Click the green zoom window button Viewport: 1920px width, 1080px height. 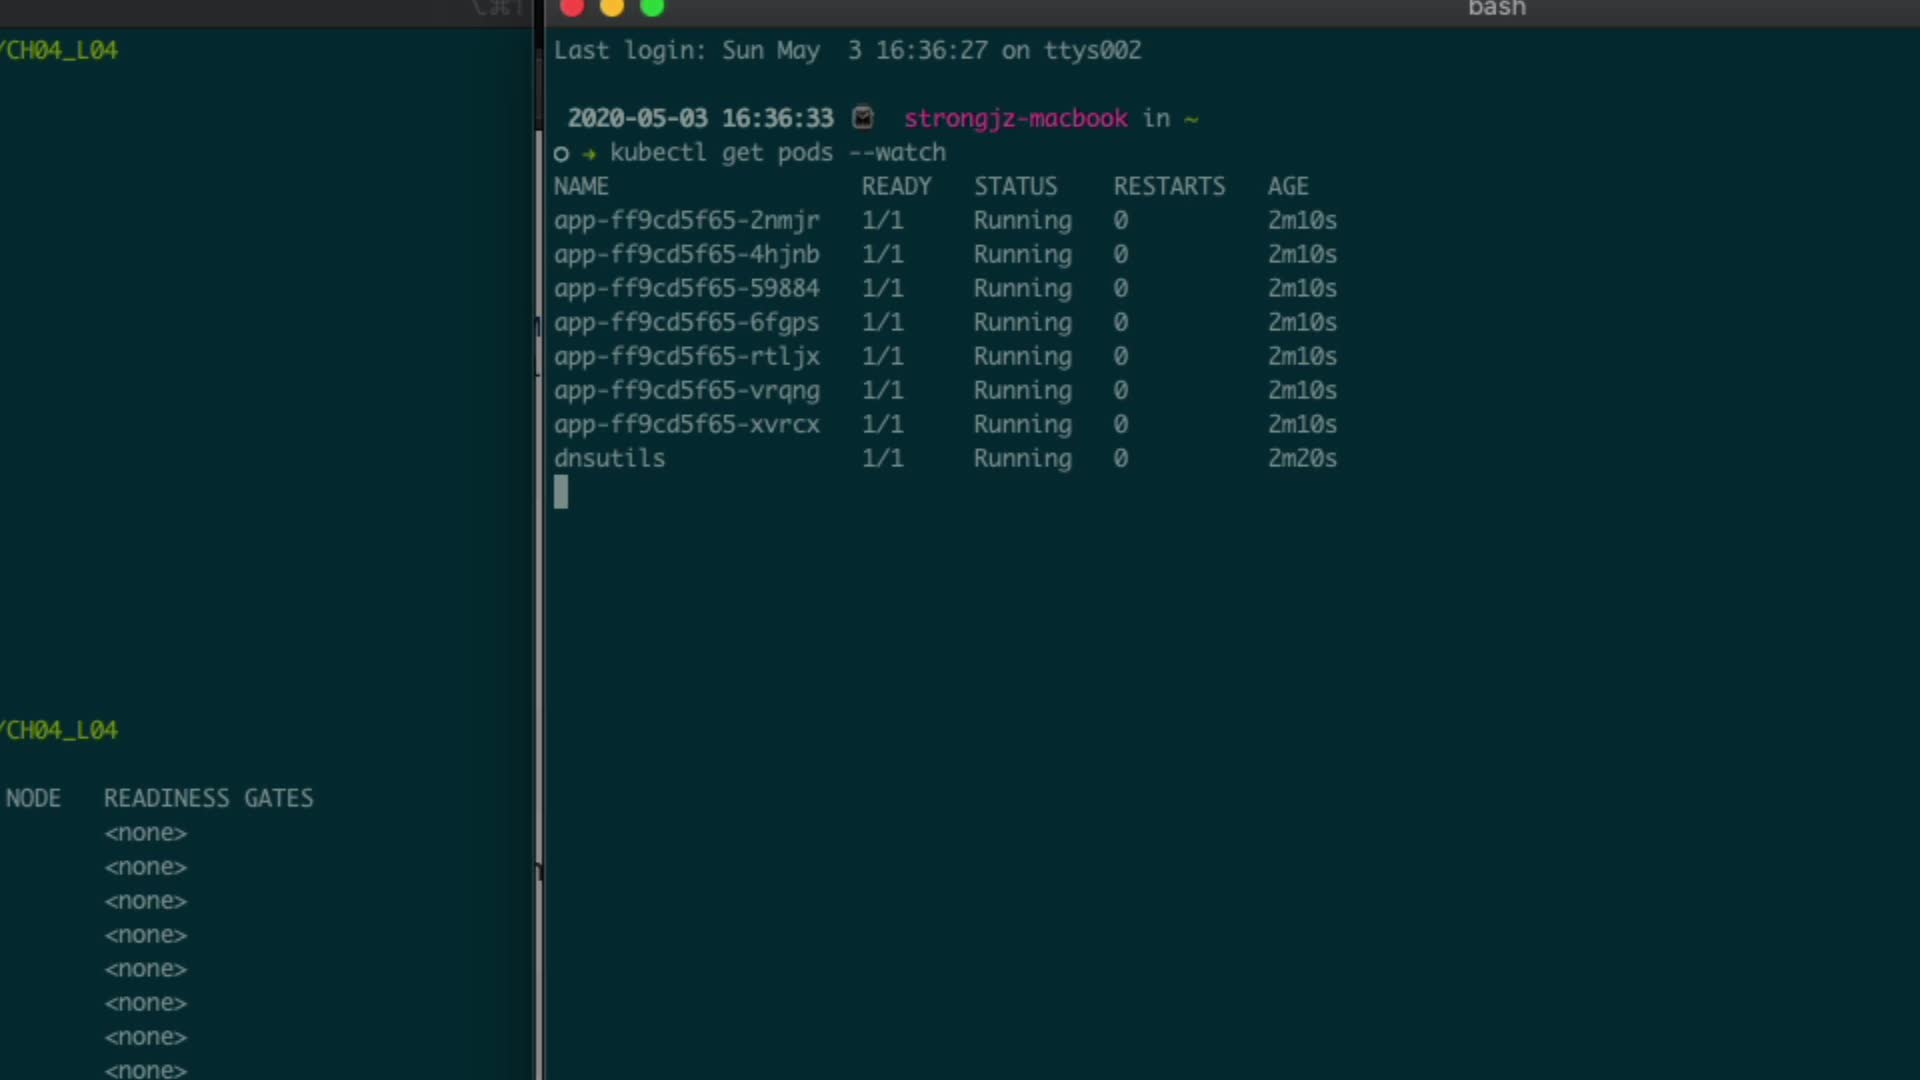coord(652,8)
